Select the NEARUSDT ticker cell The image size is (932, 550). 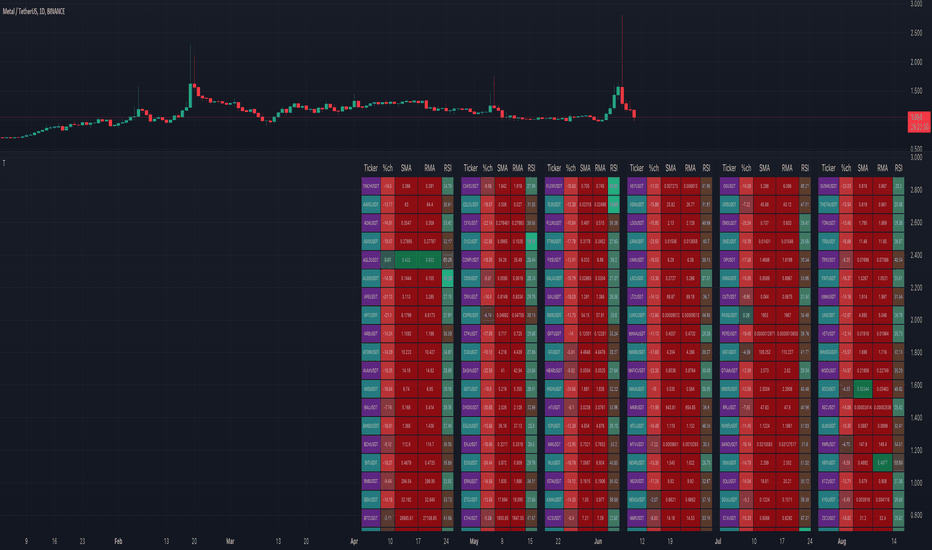(637, 463)
